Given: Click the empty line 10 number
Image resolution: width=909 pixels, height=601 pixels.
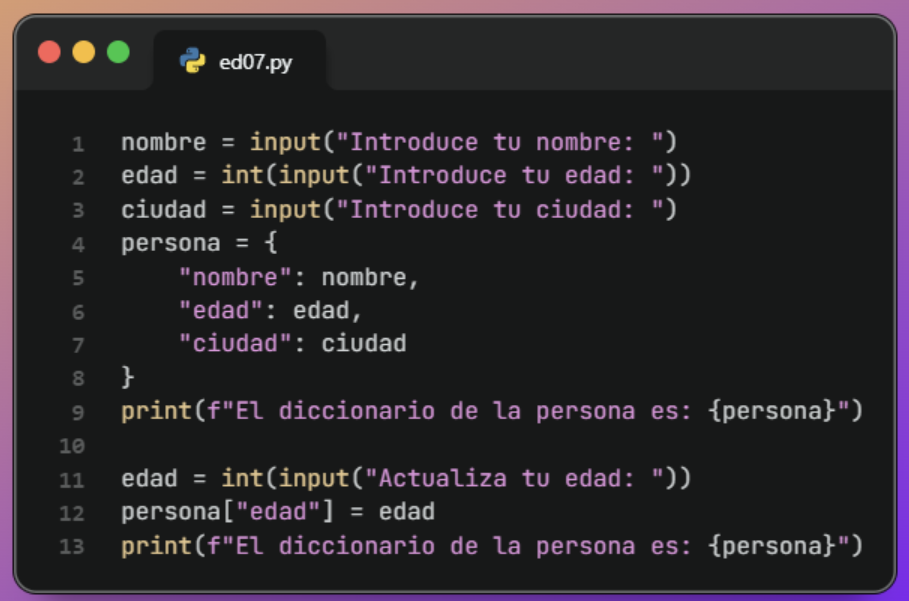Looking at the screenshot, I should pyautogui.click(x=74, y=446).
